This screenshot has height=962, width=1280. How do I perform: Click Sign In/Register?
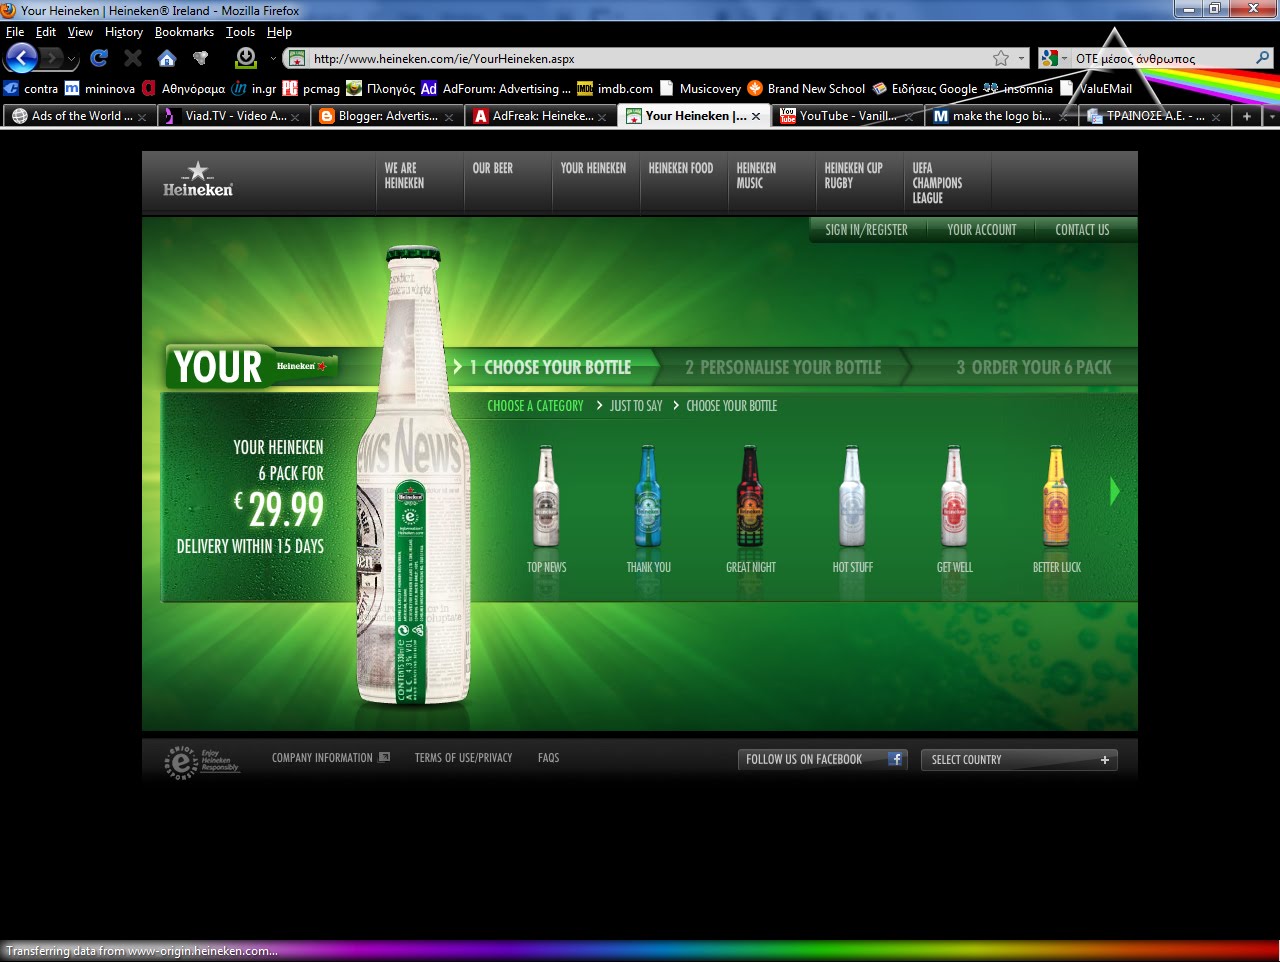pos(866,230)
